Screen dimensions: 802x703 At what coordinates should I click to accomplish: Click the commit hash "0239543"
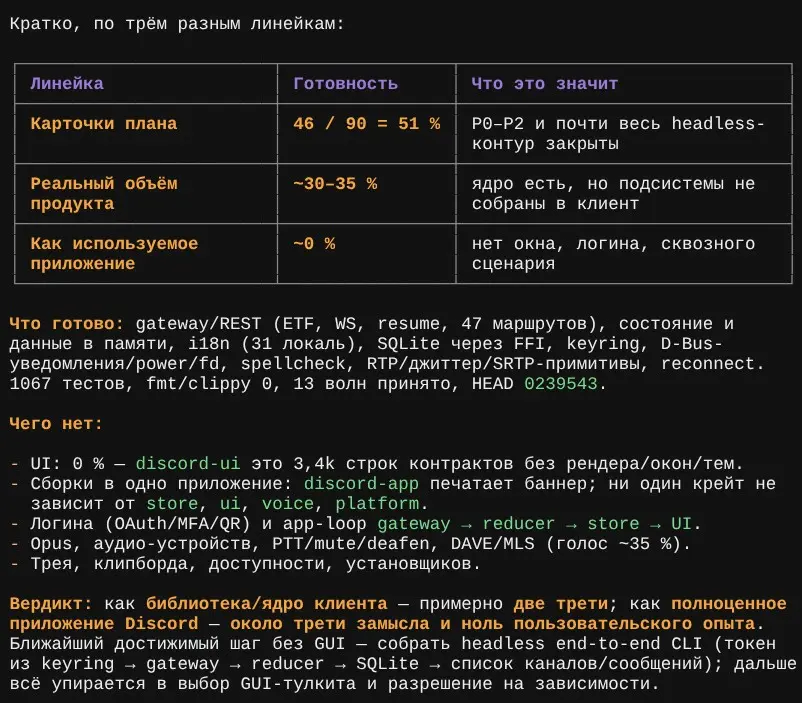pos(561,383)
